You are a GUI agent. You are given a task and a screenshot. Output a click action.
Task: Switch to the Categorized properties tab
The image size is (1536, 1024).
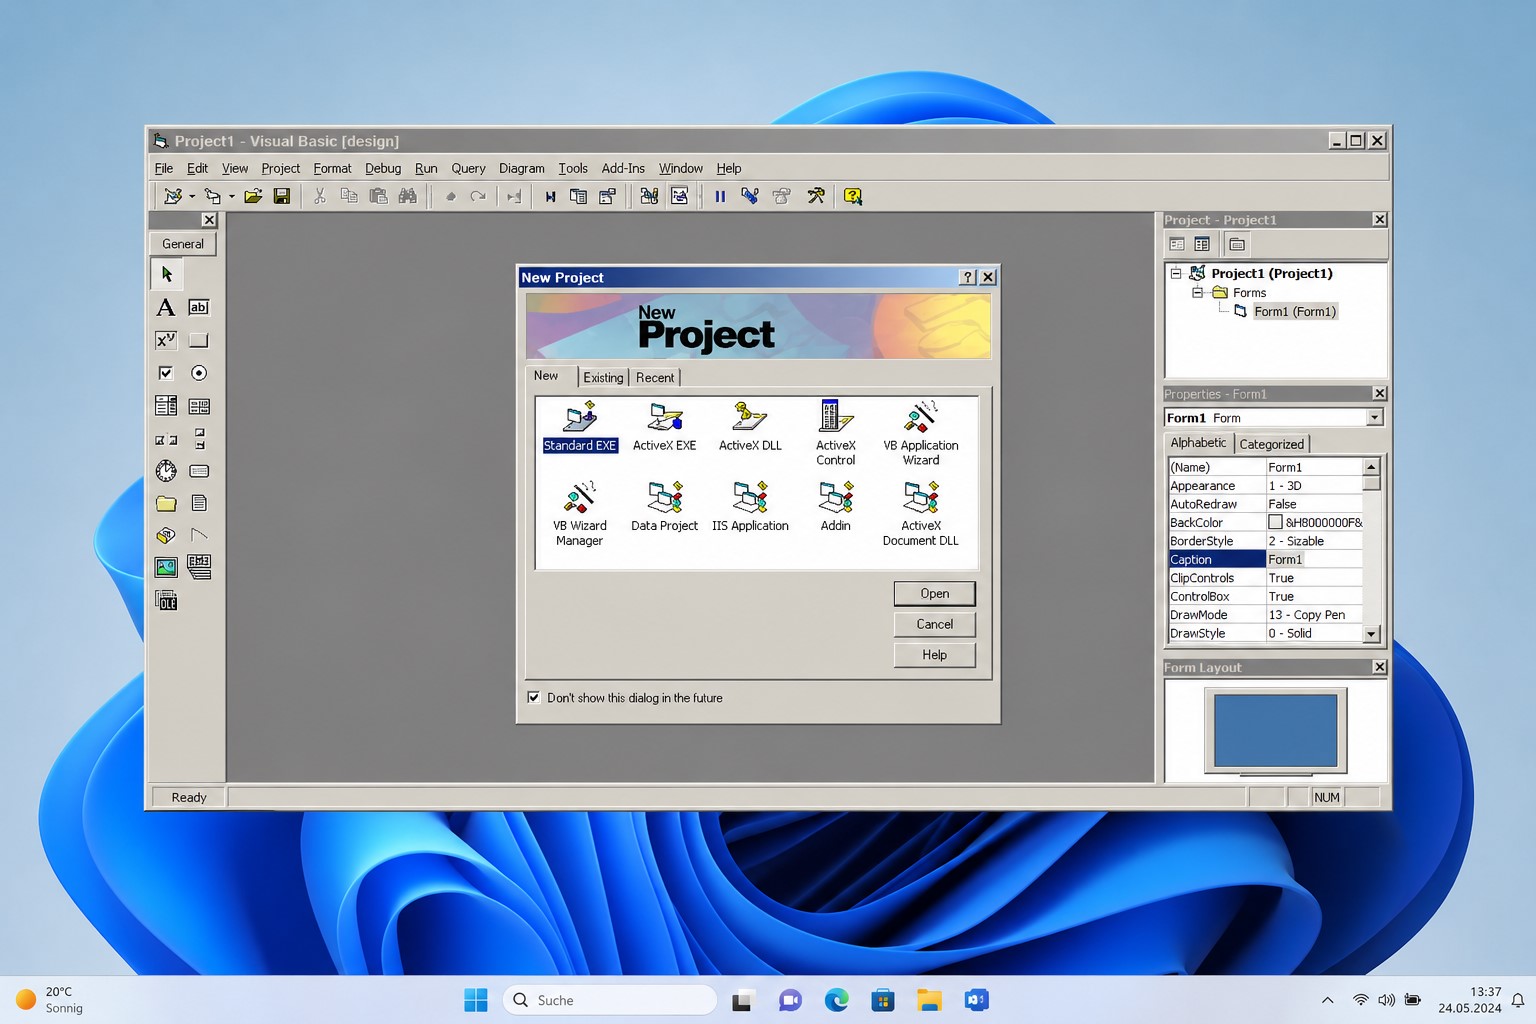1271,444
